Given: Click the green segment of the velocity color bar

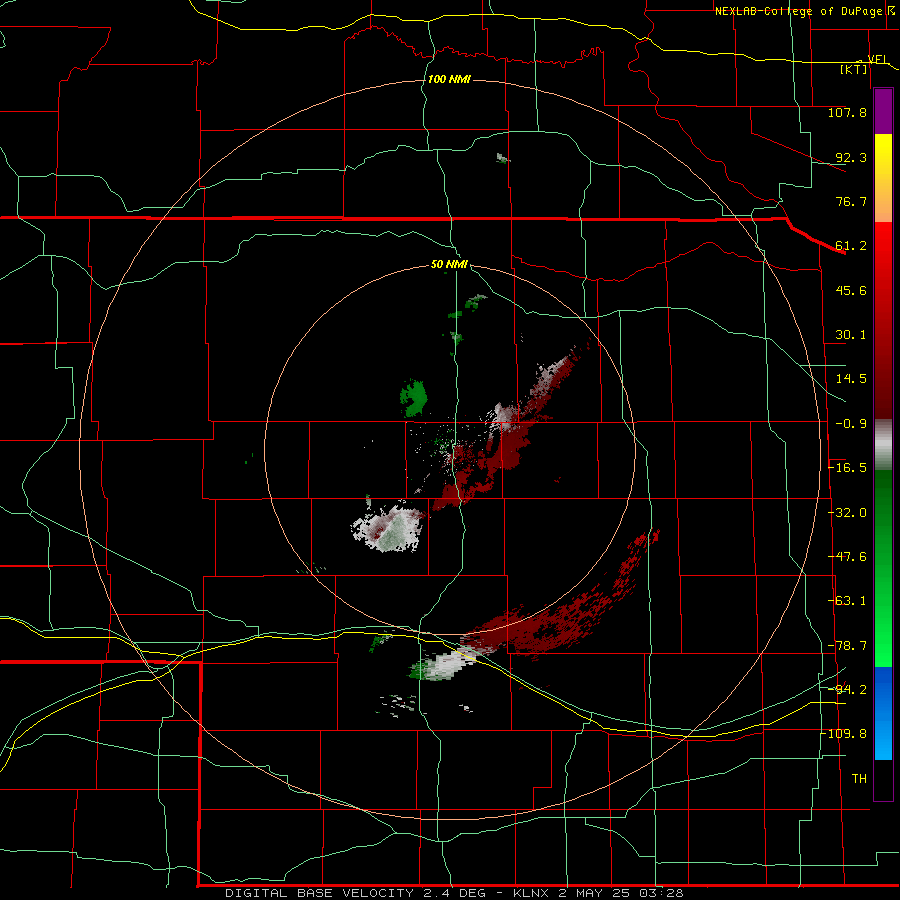Looking at the screenshot, I should tap(883, 568).
